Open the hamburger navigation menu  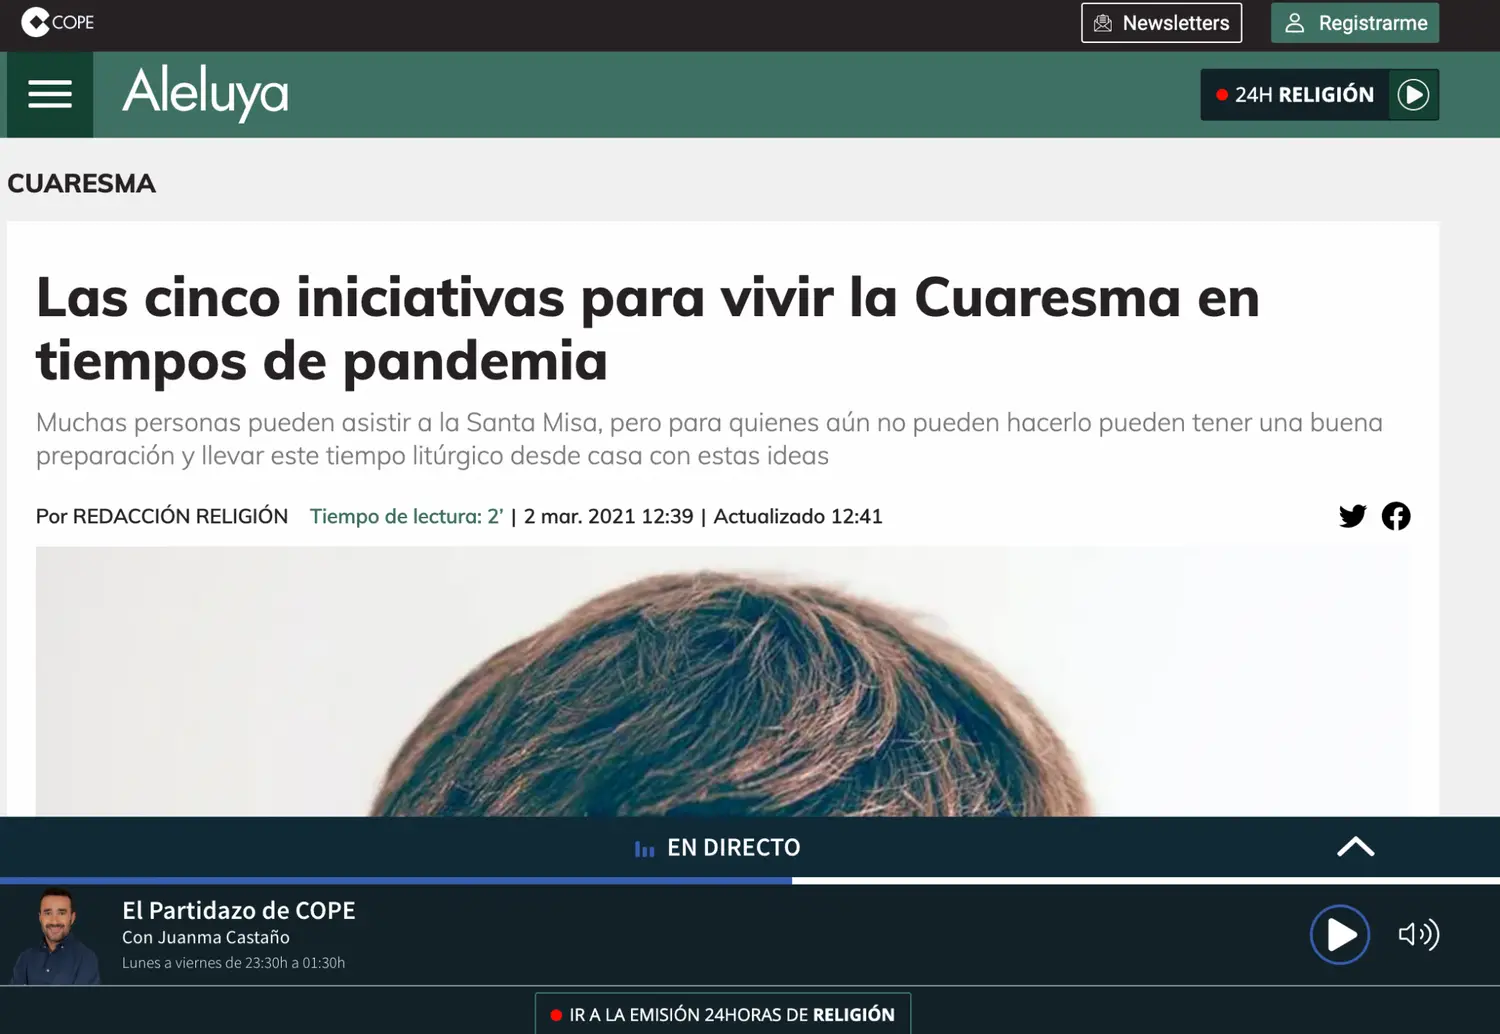coord(50,95)
